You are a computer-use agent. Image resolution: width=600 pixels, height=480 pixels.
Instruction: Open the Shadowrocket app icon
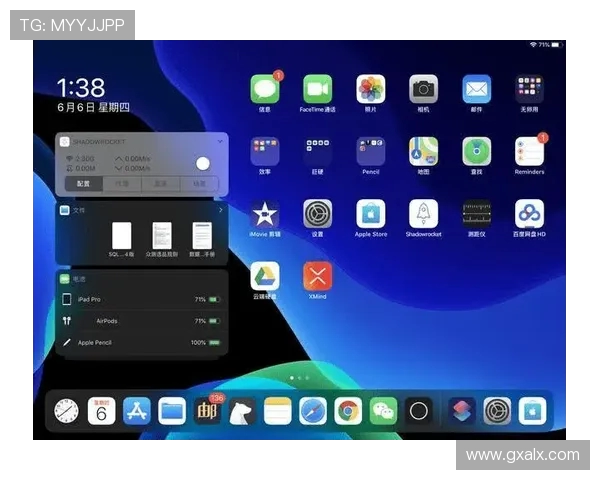[x=423, y=213]
